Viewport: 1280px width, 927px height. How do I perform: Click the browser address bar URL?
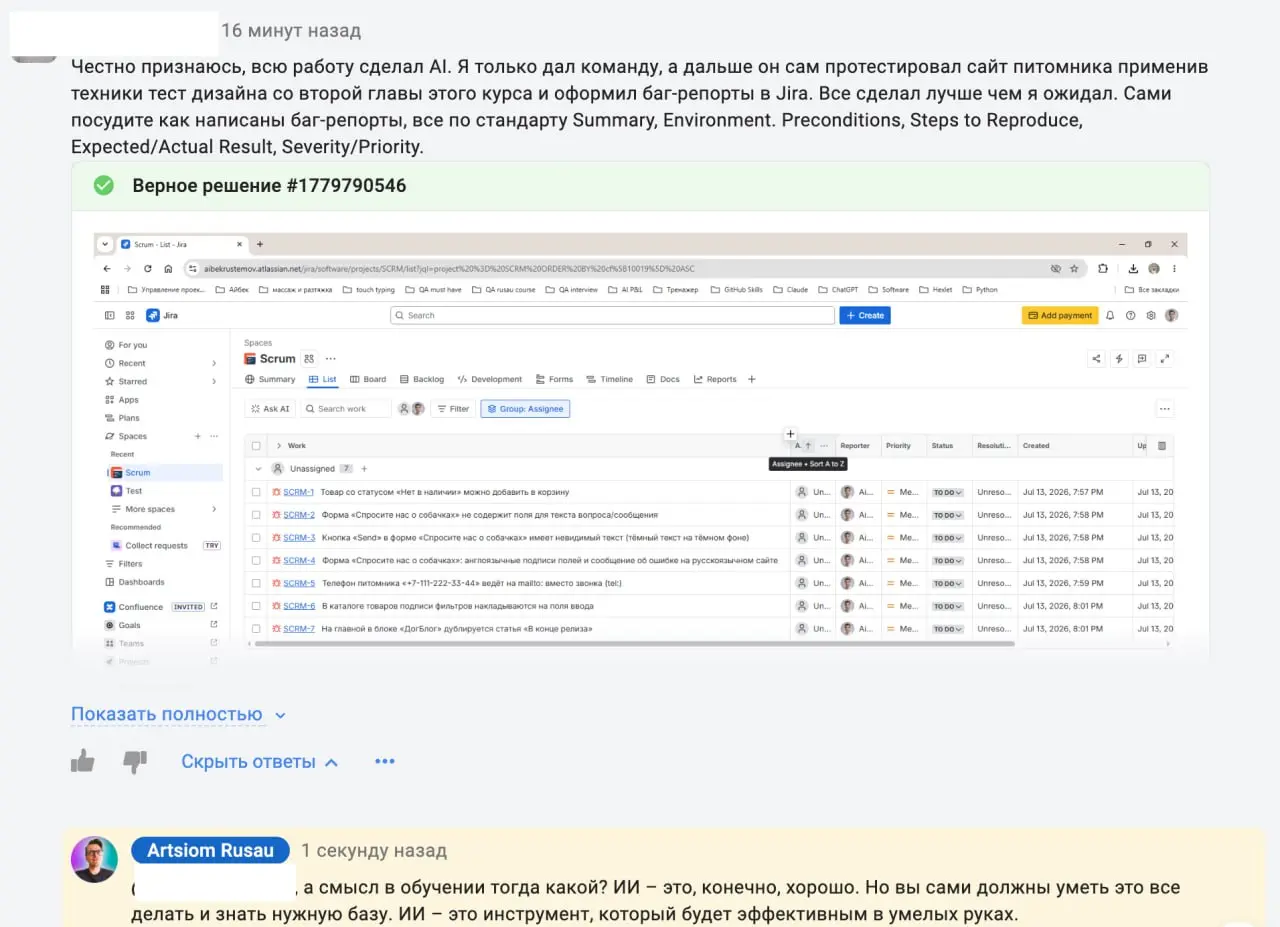449,268
